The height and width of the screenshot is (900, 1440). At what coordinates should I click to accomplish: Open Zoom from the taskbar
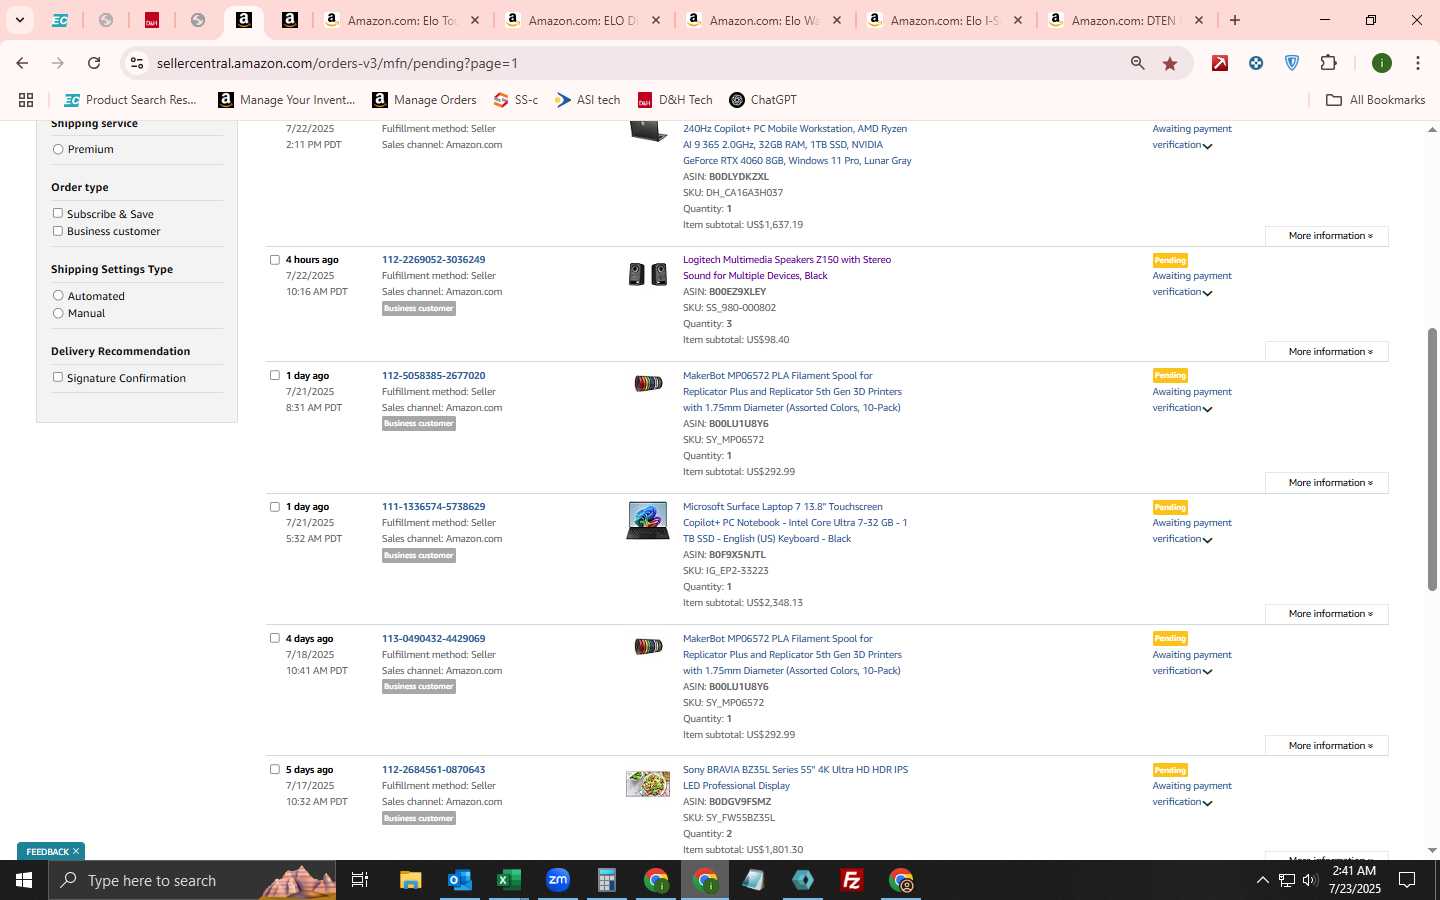coord(557,880)
